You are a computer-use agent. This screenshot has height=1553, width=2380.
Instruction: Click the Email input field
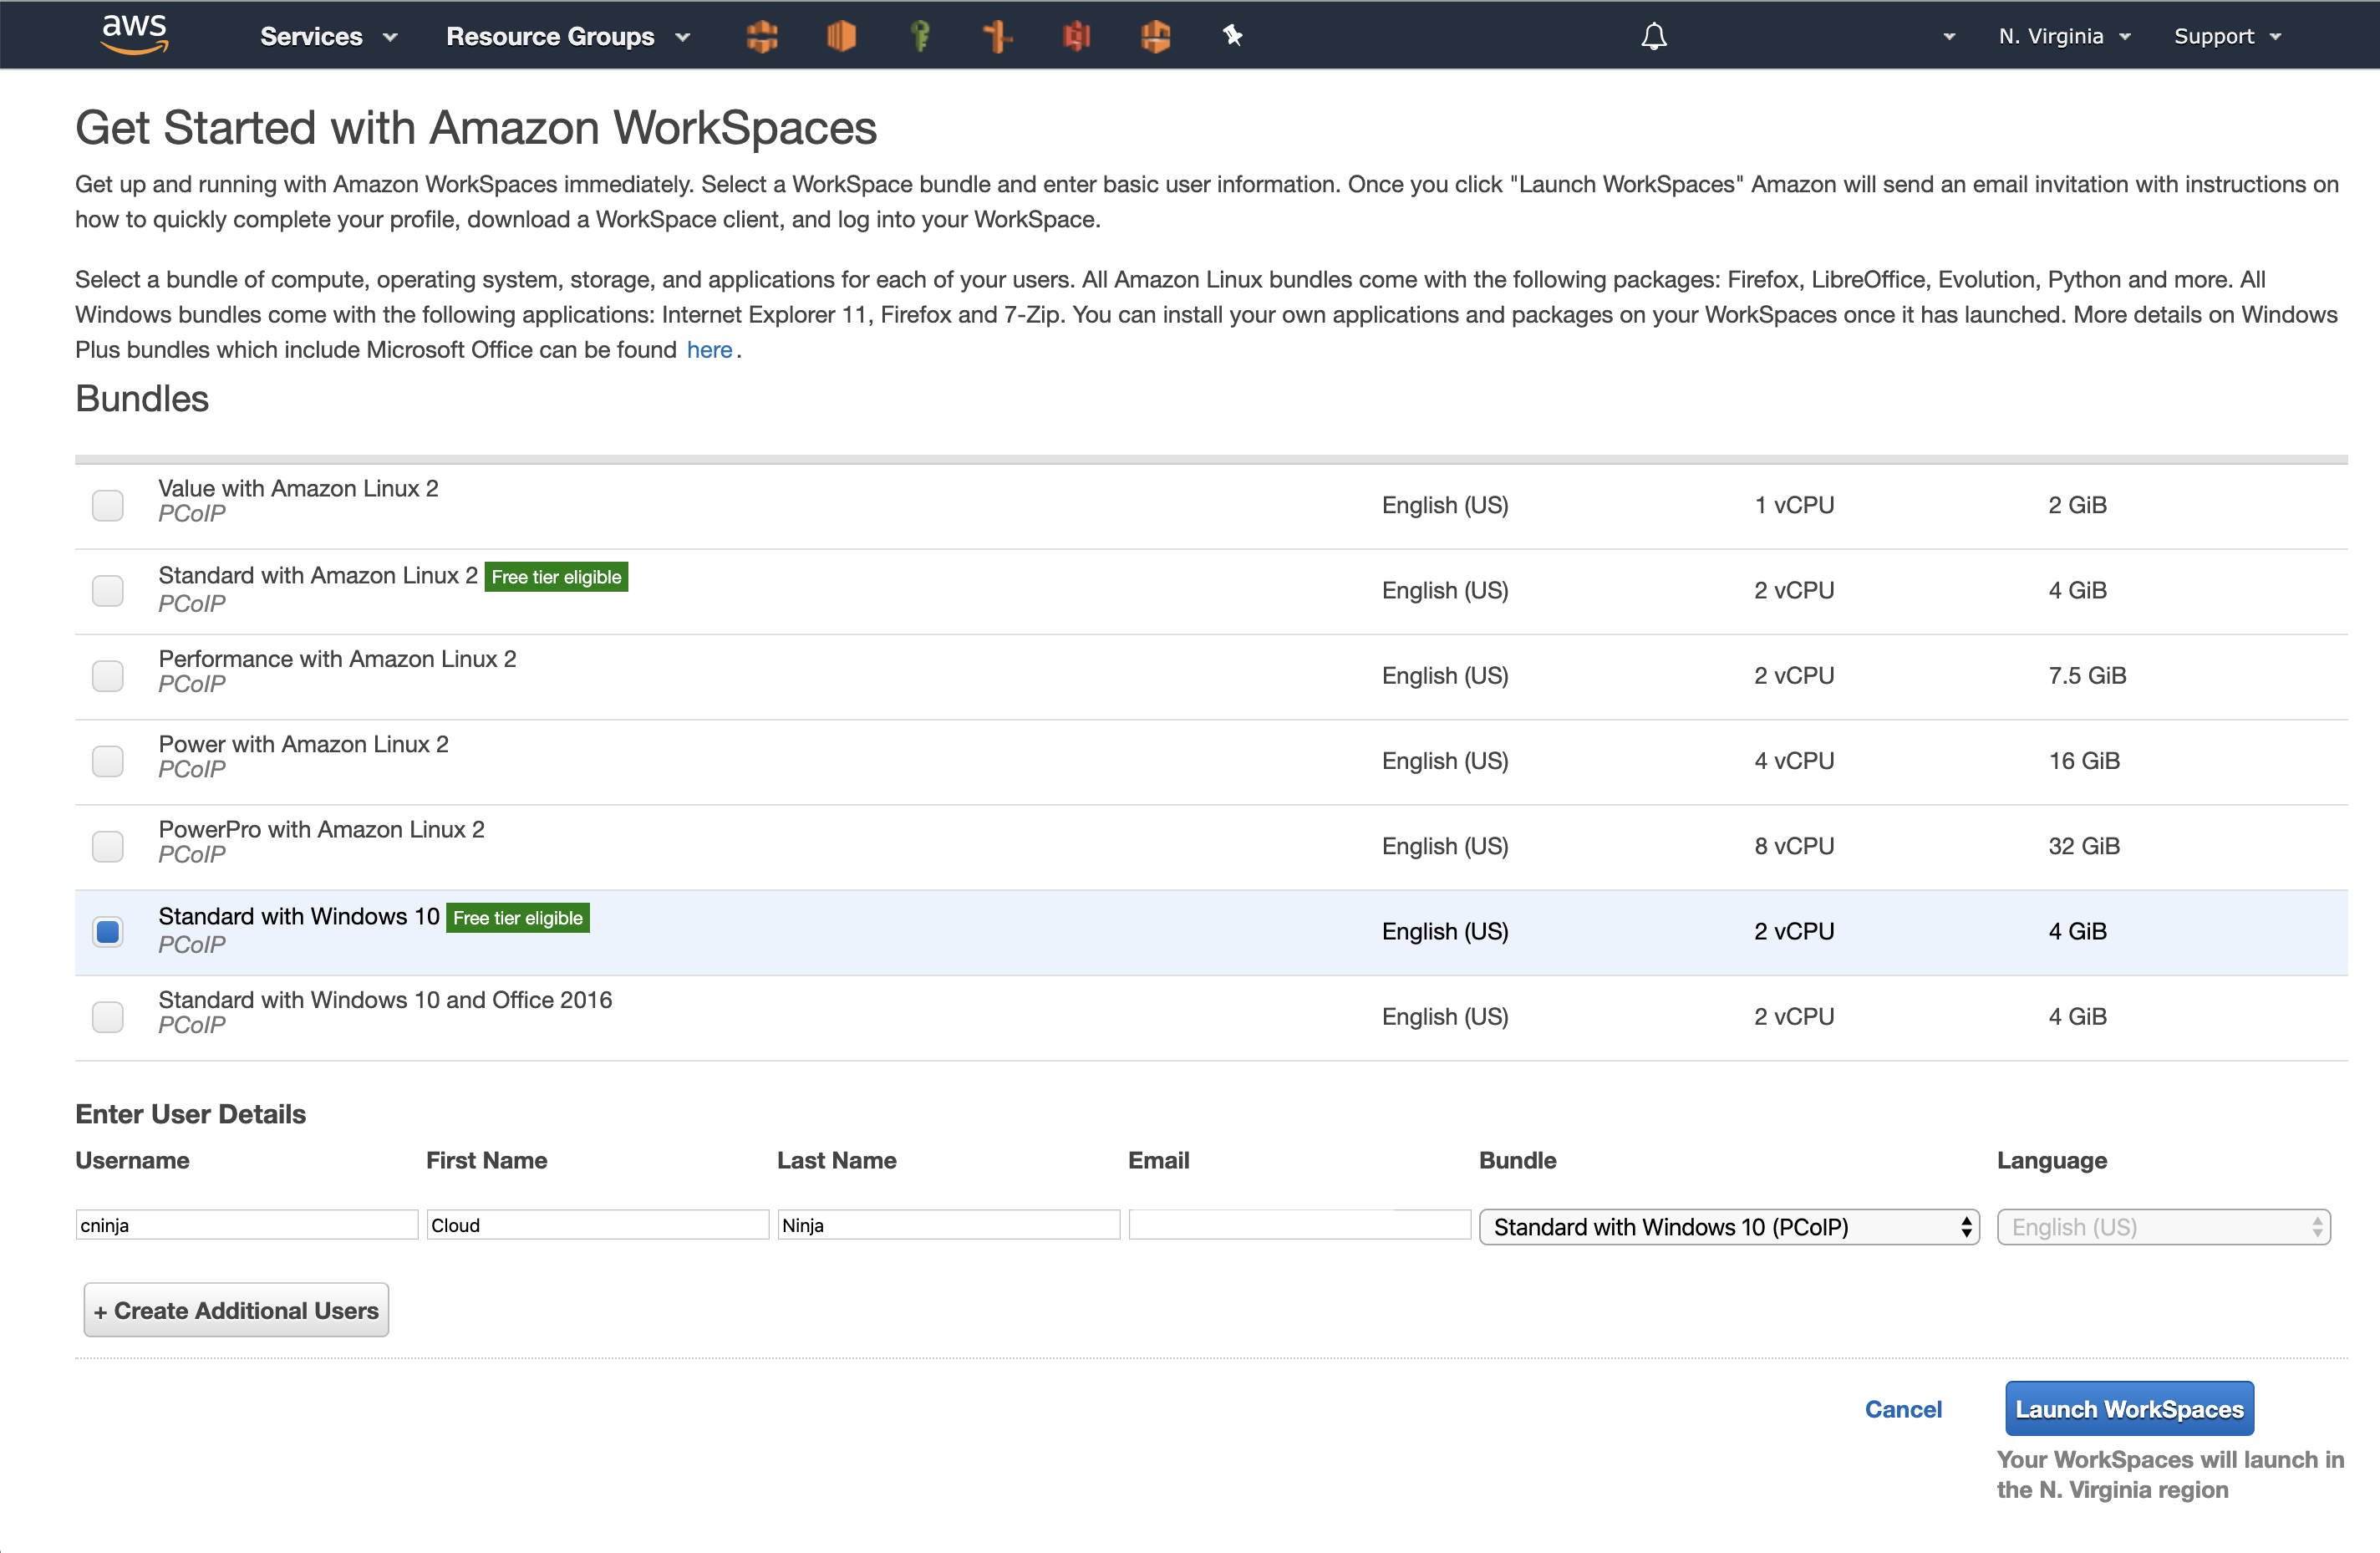tap(1298, 1224)
